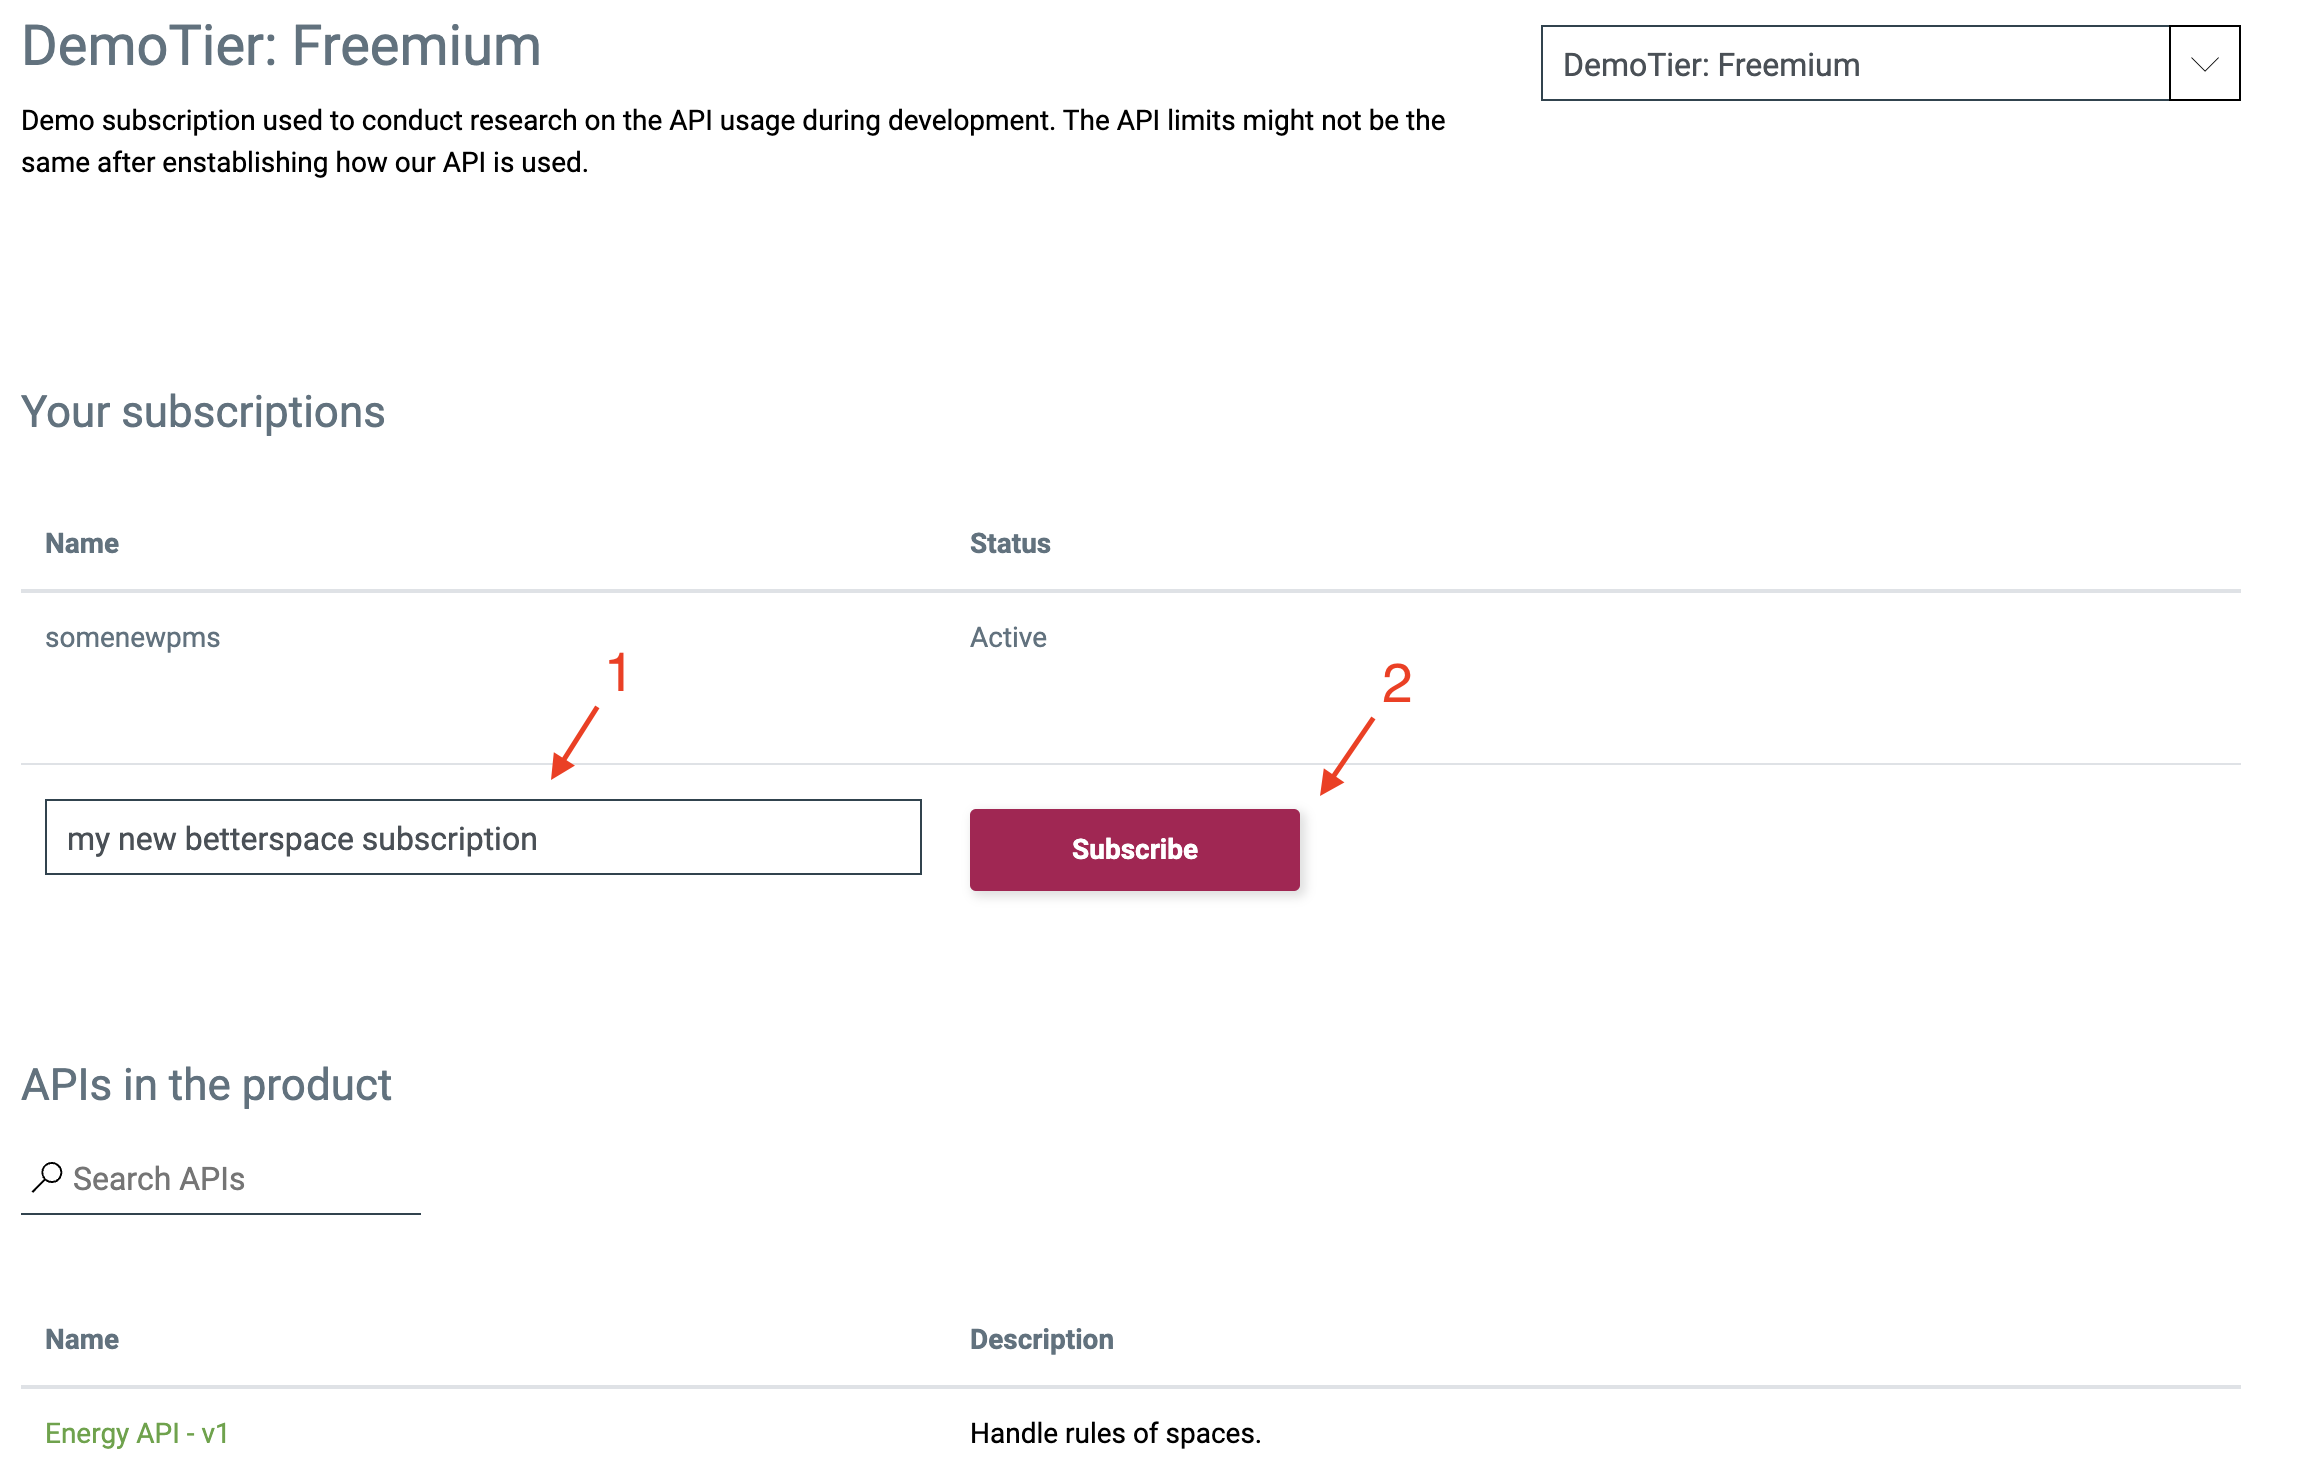The width and height of the screenshot is (2308, 1474).
Task: Click Name header in subscriptions table
Action: (x=82, y=543)
